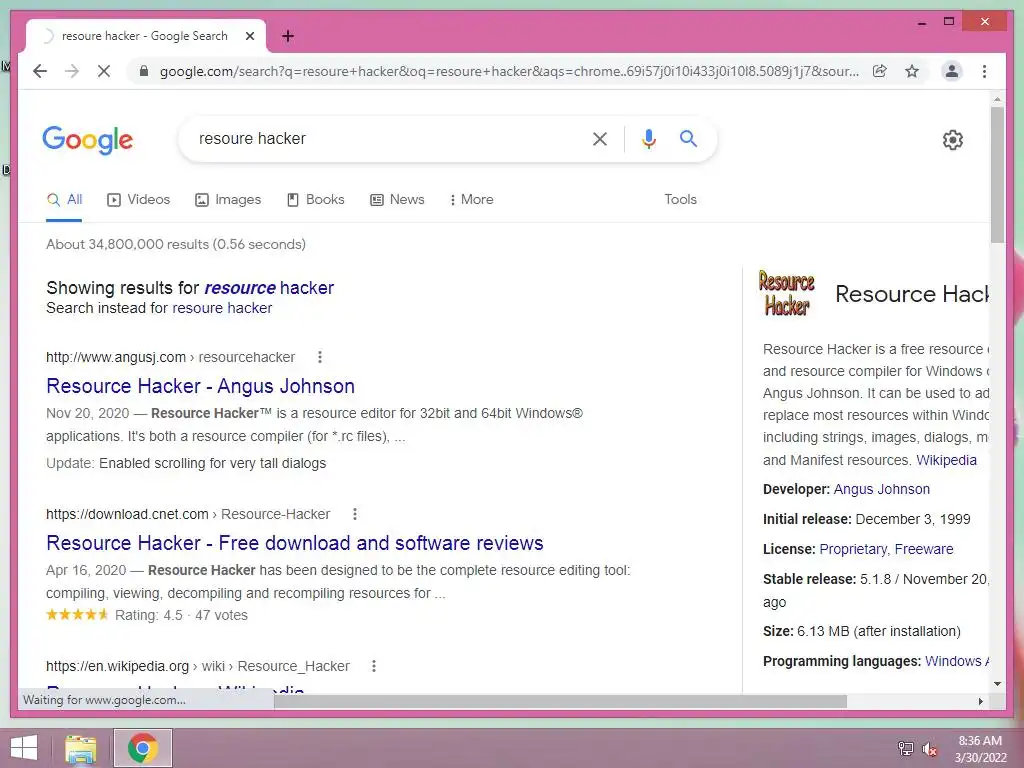Screen dimensions: 1024x768
Task: Open a new tab with plus button
Action: click(288, 36)
